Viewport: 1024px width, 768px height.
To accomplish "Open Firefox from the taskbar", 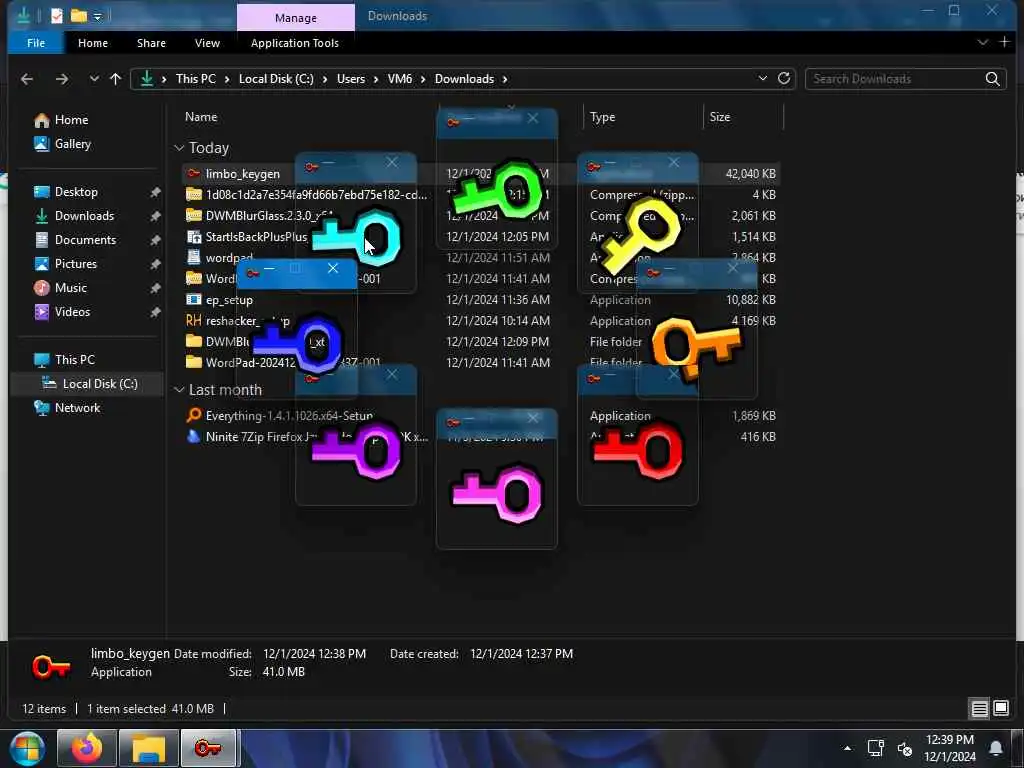I will coord(87,748).
